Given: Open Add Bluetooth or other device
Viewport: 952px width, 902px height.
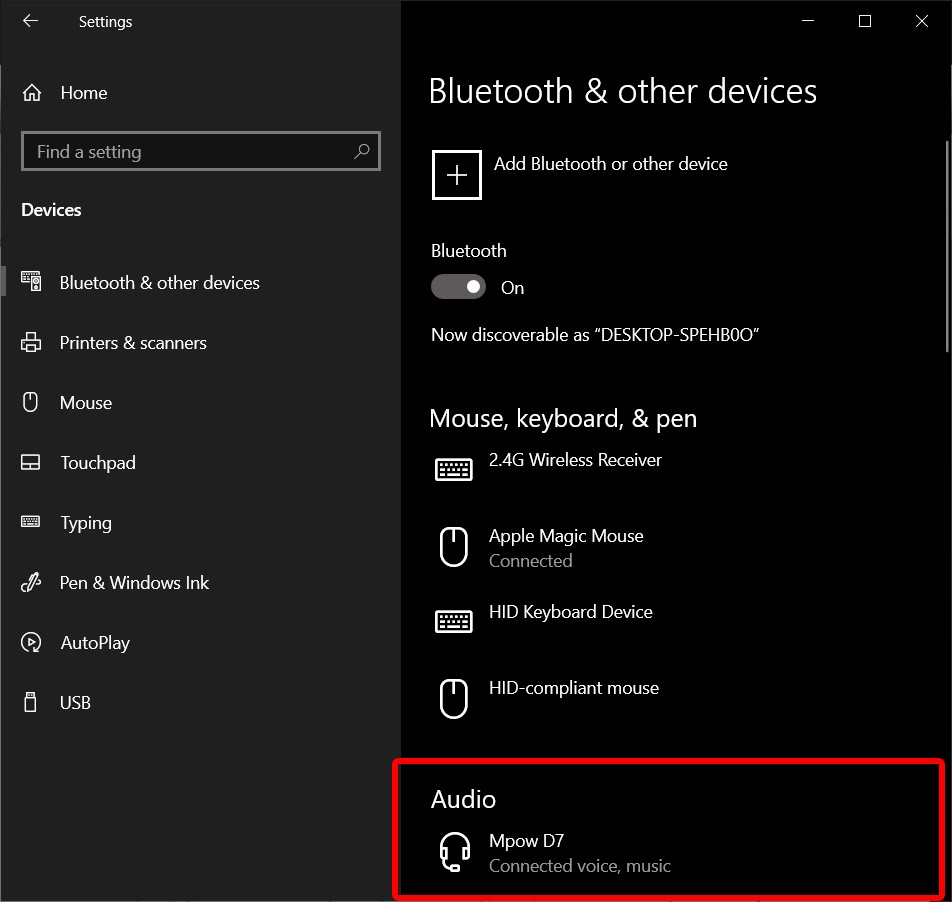Looking at the screenshot, I should 611,164.
